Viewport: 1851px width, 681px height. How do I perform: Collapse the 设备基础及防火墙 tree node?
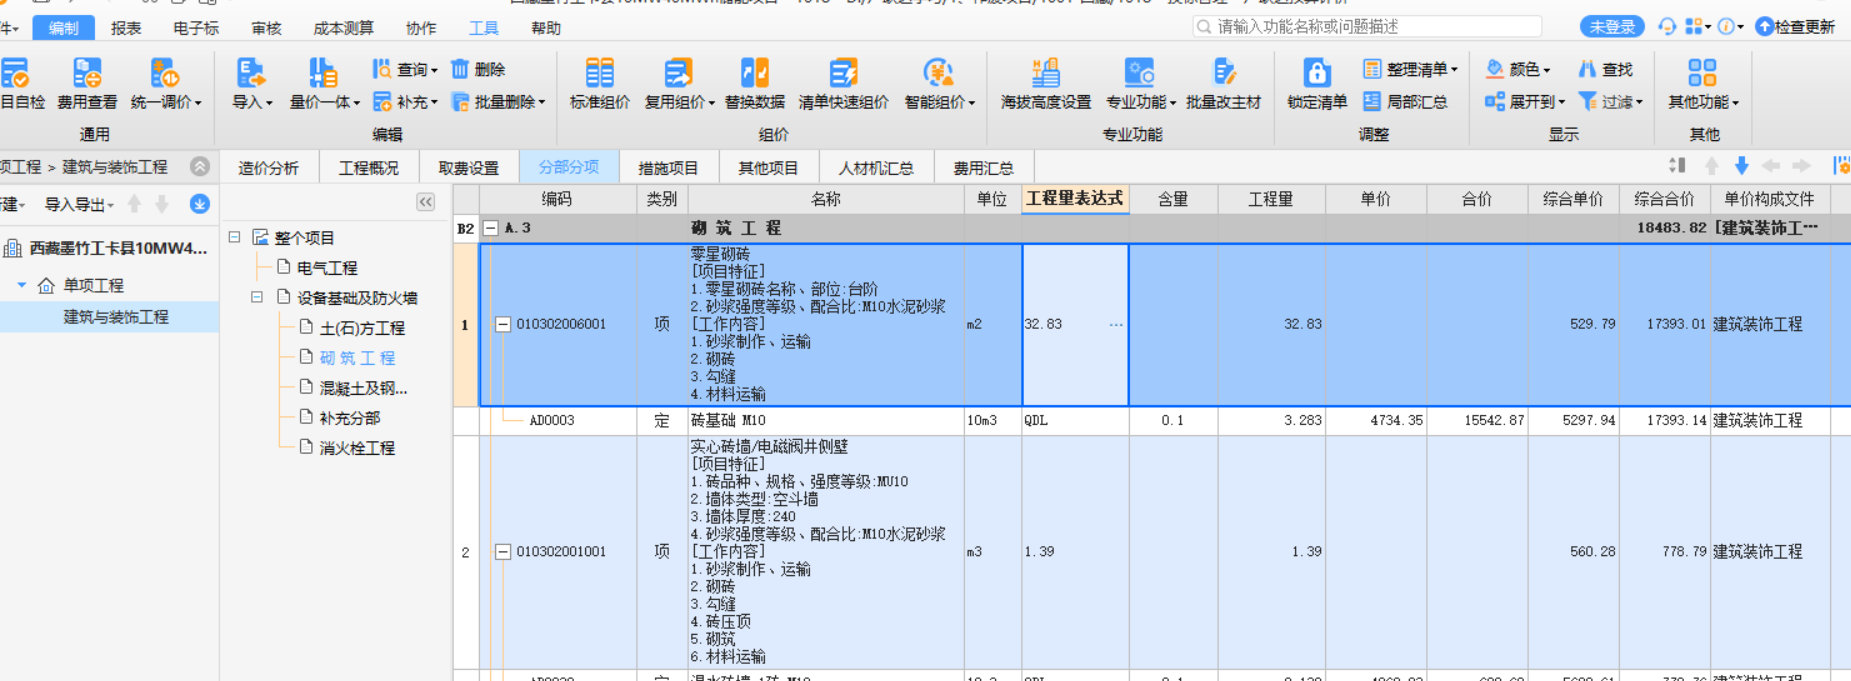(256, 297)
